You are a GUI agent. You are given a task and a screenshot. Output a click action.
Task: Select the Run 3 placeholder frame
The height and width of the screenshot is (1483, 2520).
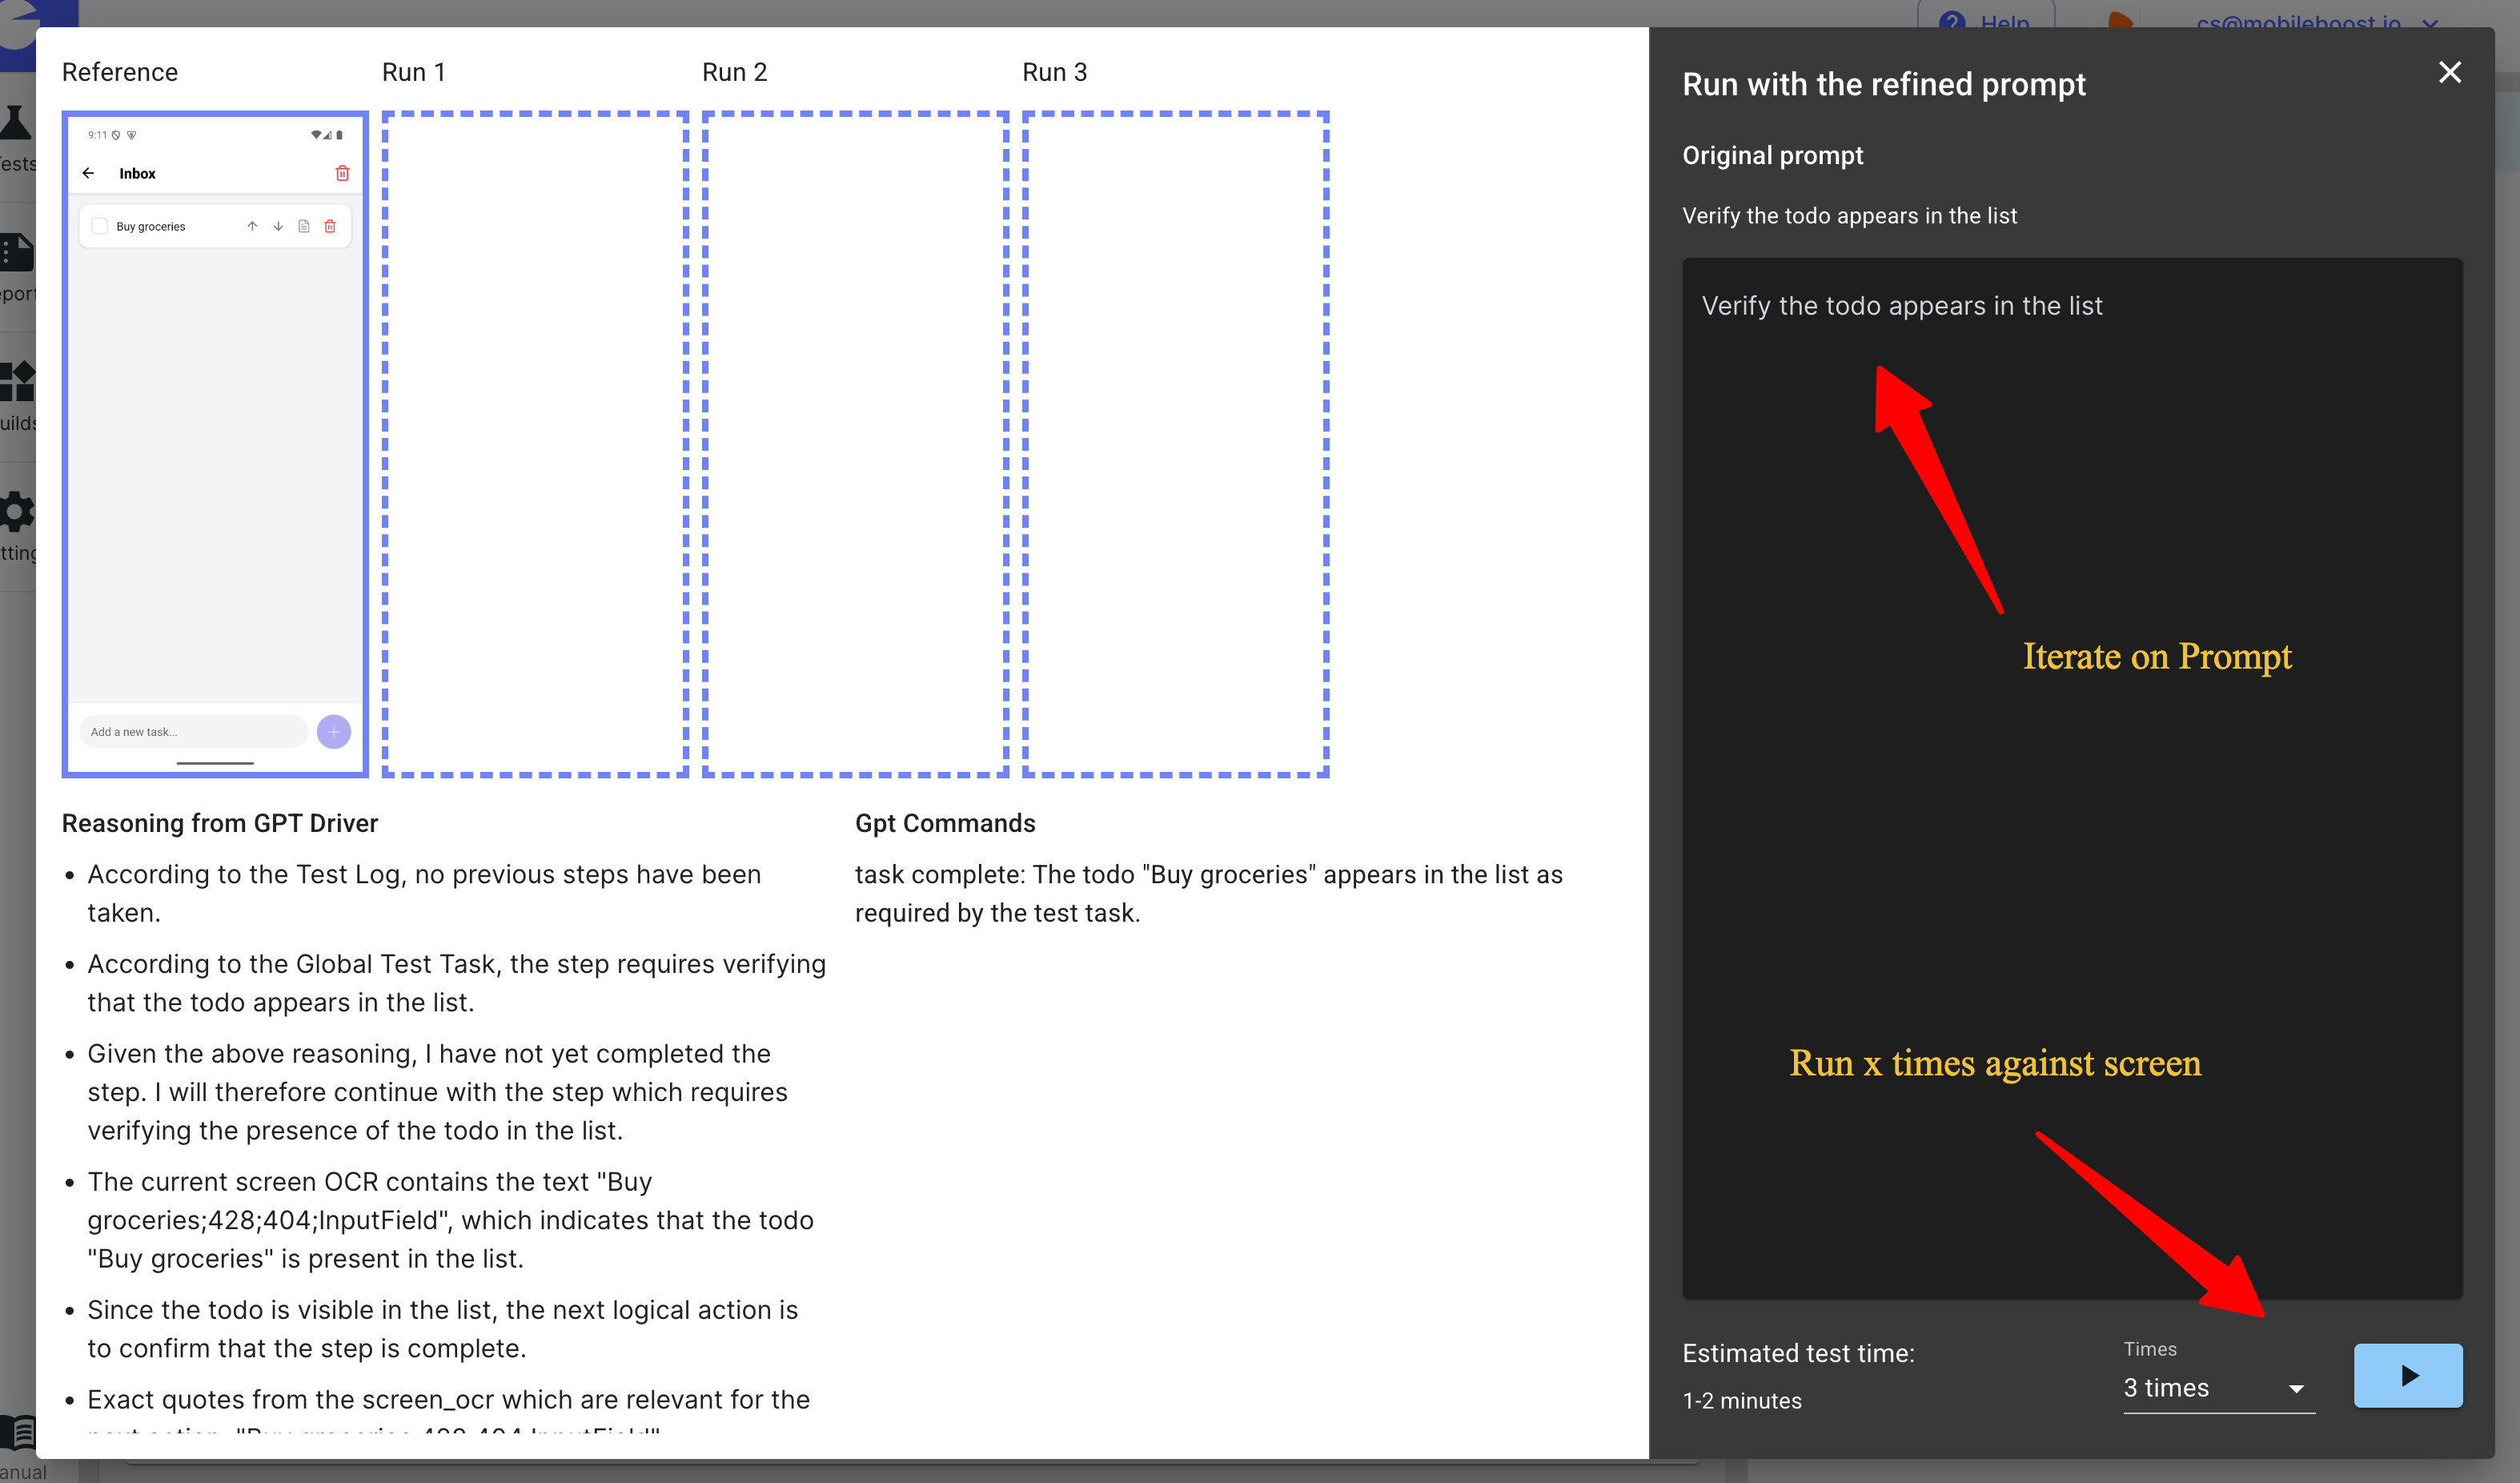tap(1175, 444)
